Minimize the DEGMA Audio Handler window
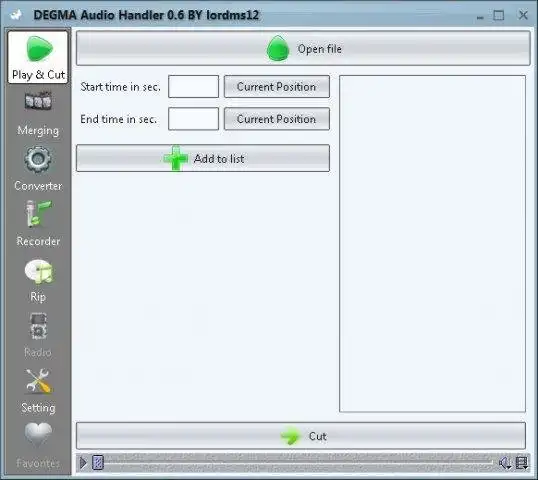 [480, 16]
